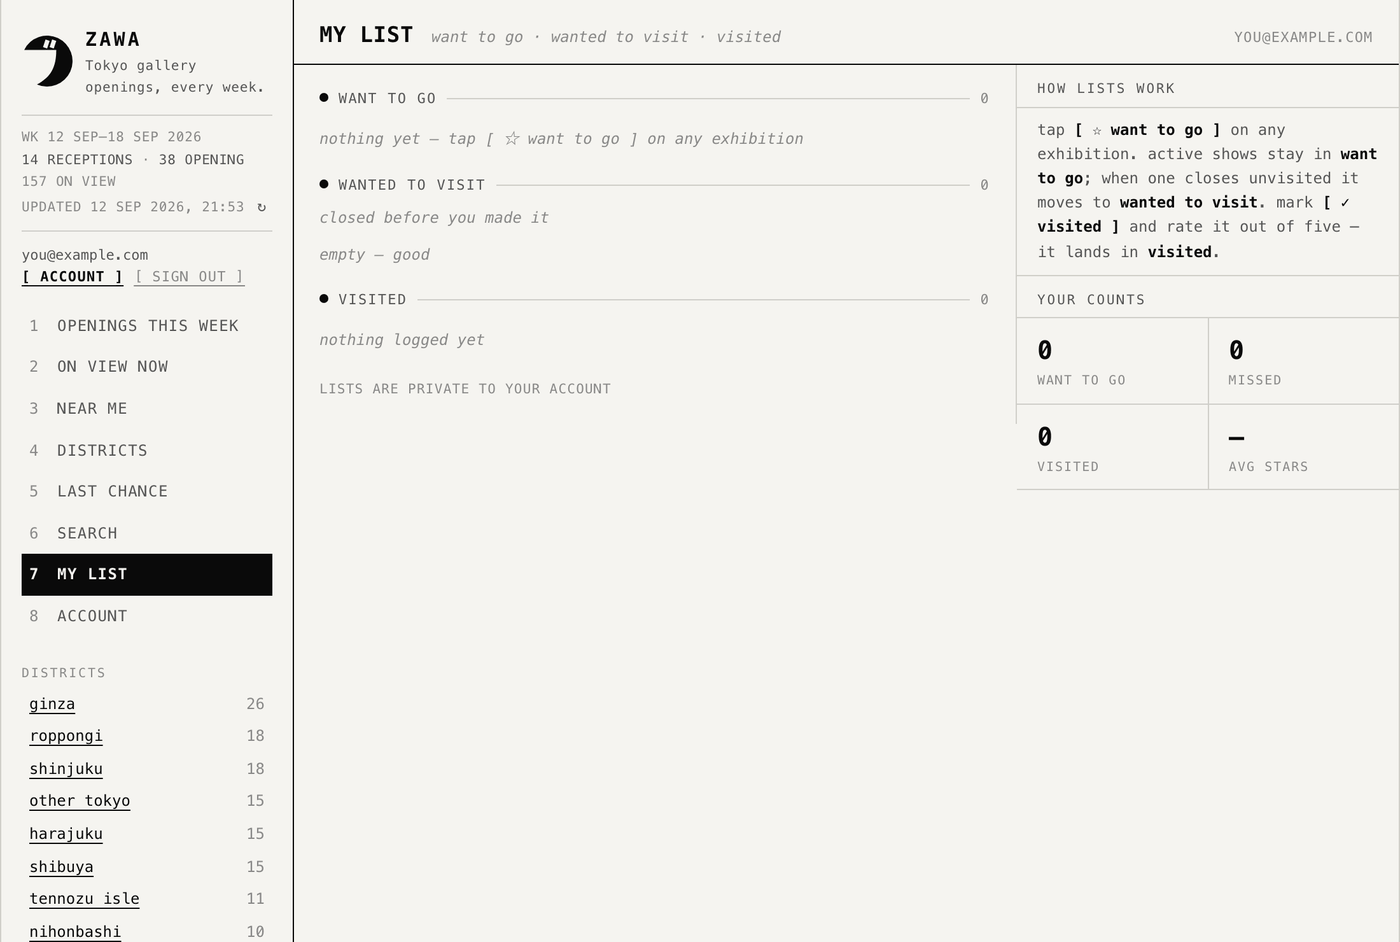
Task: Click 'LISTS ARE PRIVATE TO YOUR ACCOUNT' note
Action: [465, 389]
